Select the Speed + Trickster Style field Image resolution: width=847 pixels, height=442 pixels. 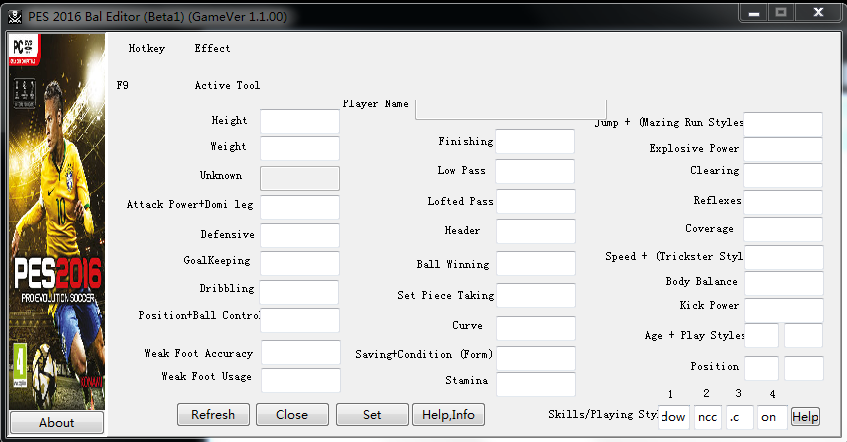pos(784,257)
